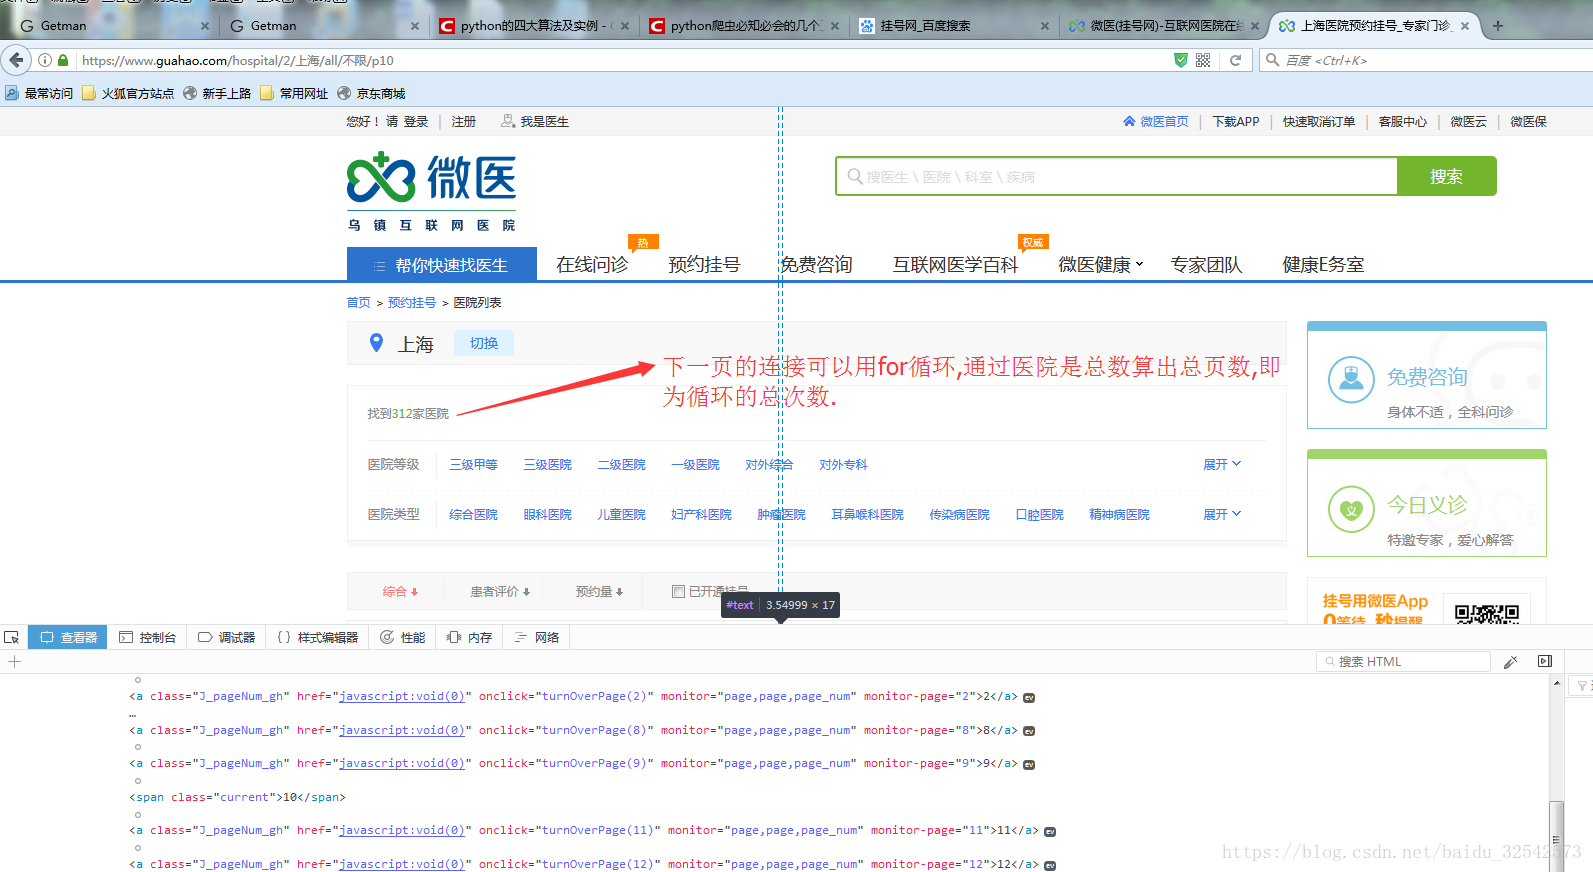Click the event badge on turnOverPage(8) row

(1029, 731)
